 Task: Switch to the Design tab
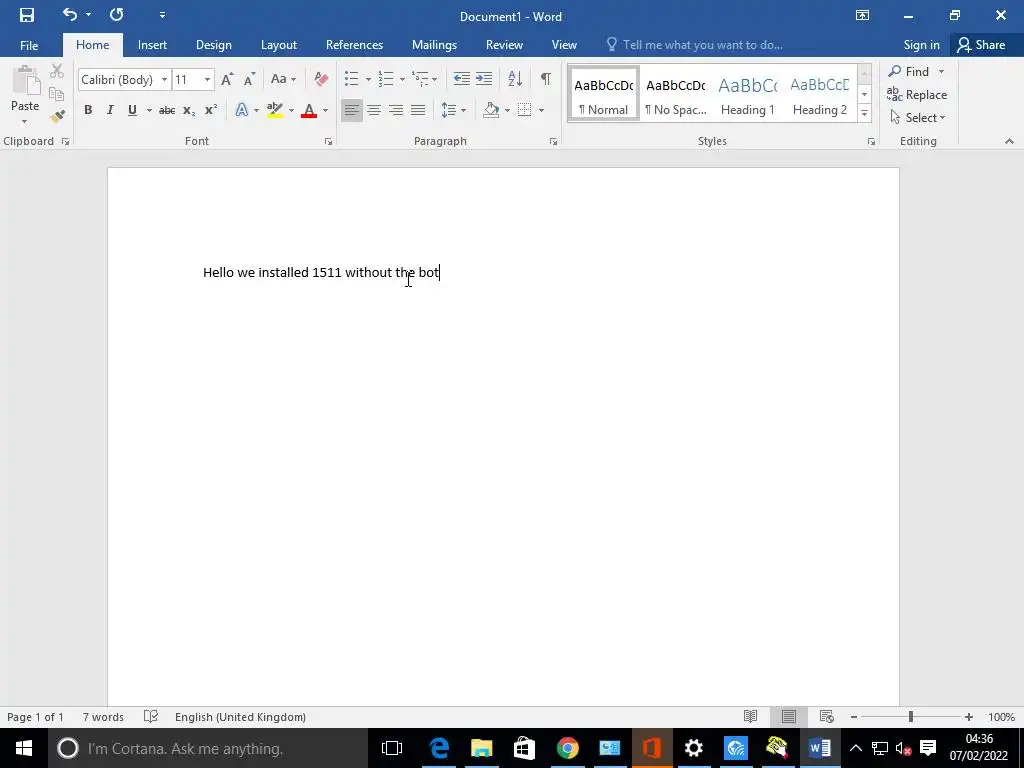(214, 45)
